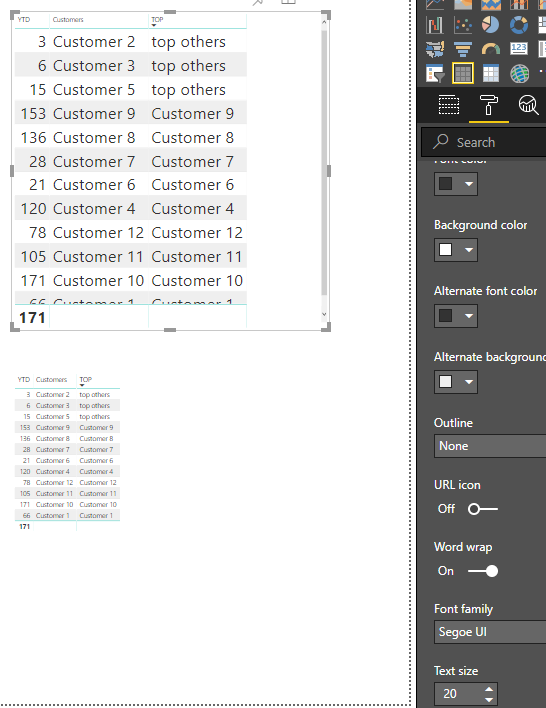Select the highlighted Table visualization
The height and width of the screenshot is (708, 546).
463,73
